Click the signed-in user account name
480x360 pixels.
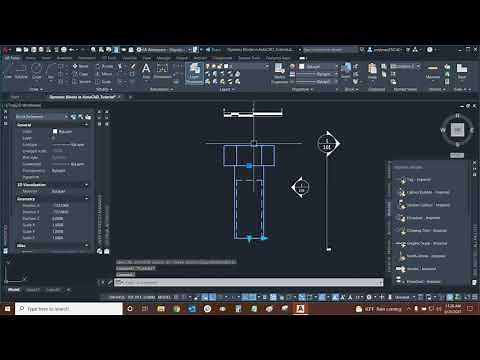[x=388, y=50]
